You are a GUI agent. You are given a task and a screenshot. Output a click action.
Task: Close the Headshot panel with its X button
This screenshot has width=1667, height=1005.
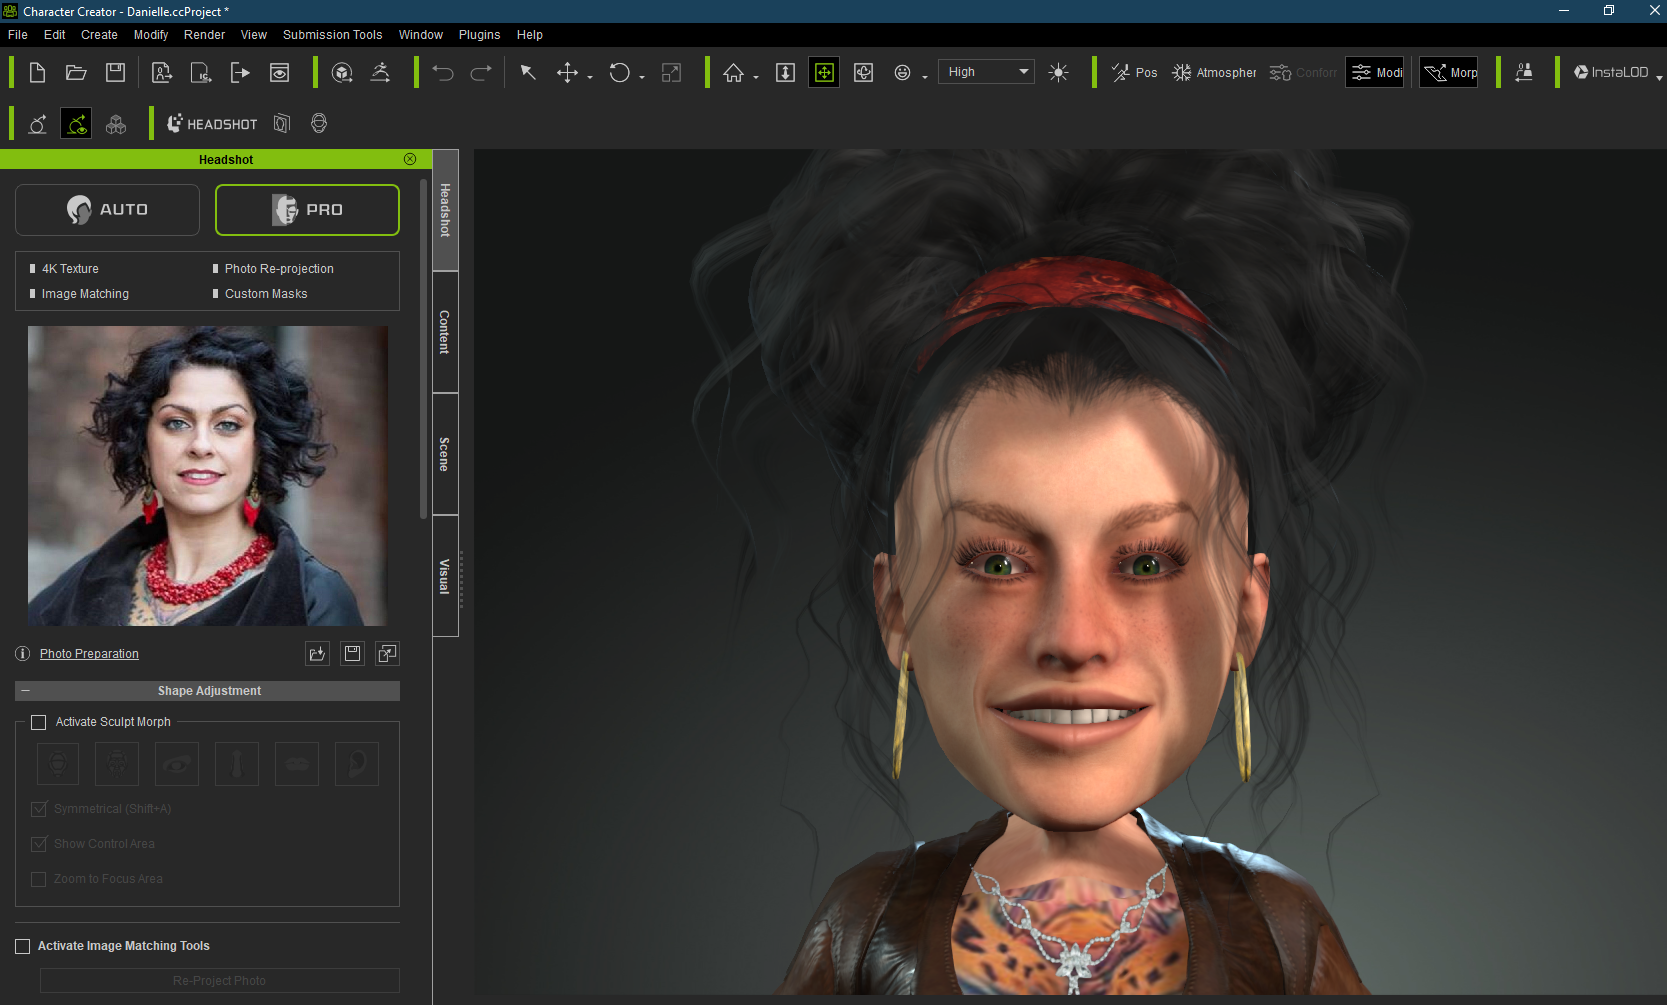coord(410,159)
